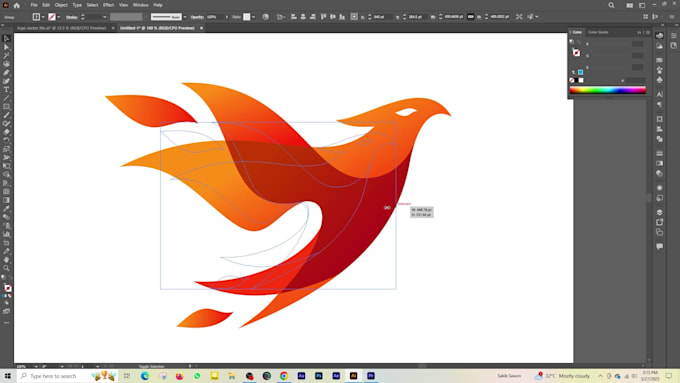Click the Isolate Selected Object button
This screenshot has height=383, width=680.
519,16
